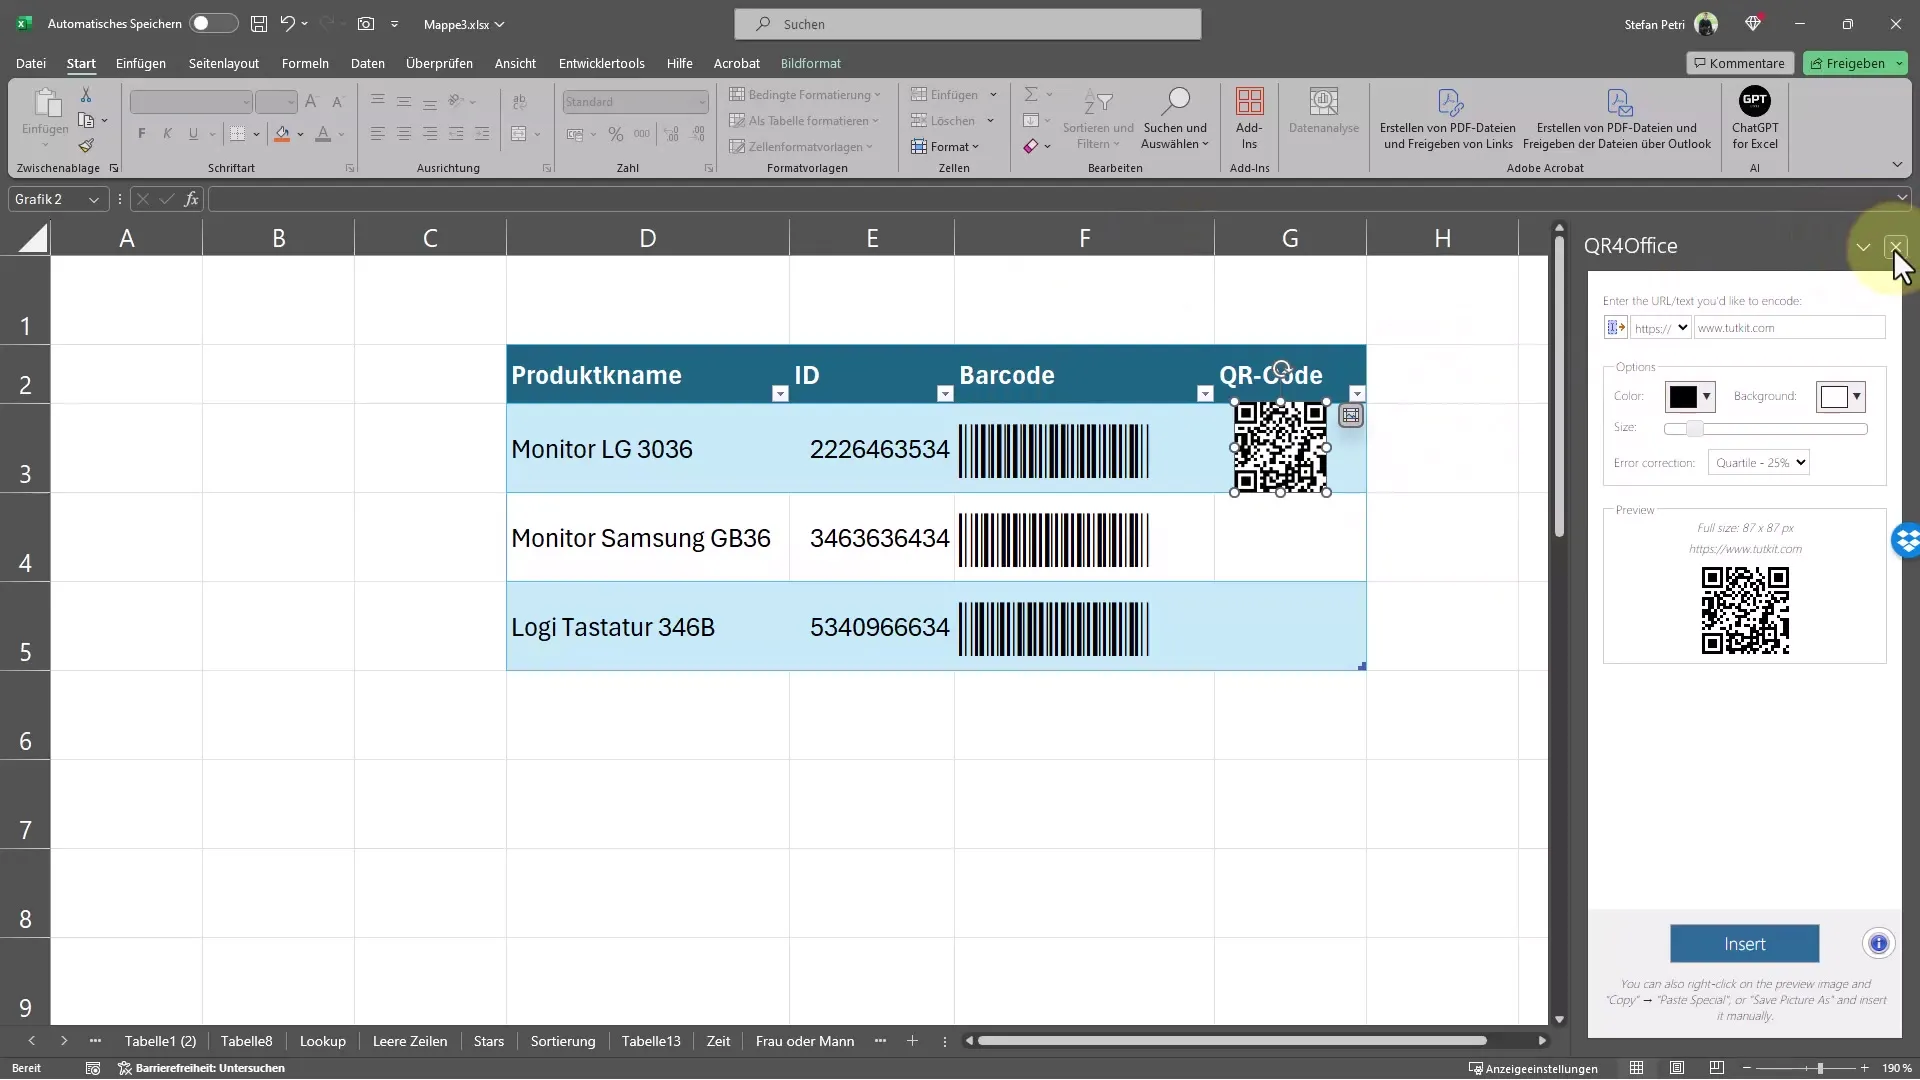The width and height of the screenshot is (1920, 1080).
Task: Open the Ansicht ribbon menu
Action: (x=514, y=62)
